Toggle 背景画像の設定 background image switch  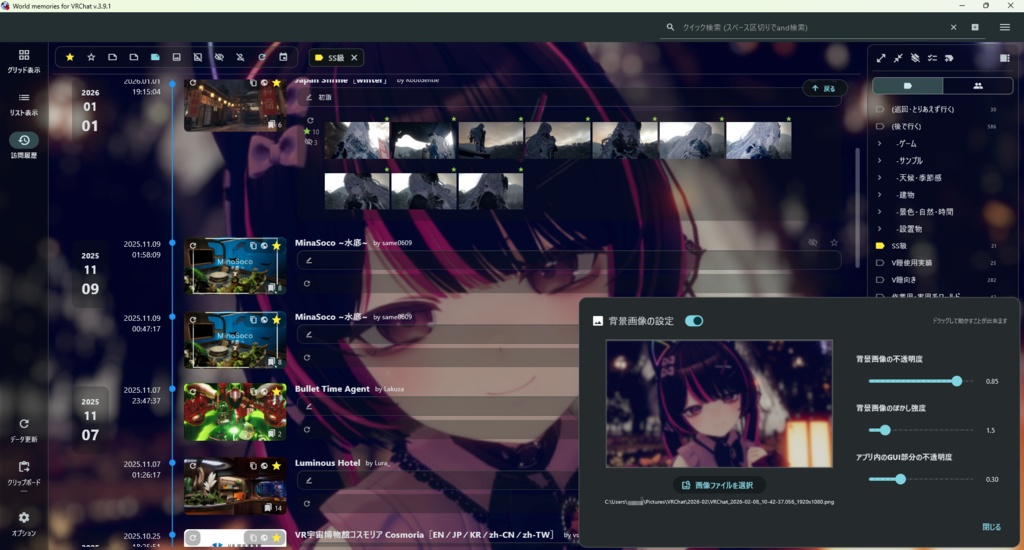[694, 321]
